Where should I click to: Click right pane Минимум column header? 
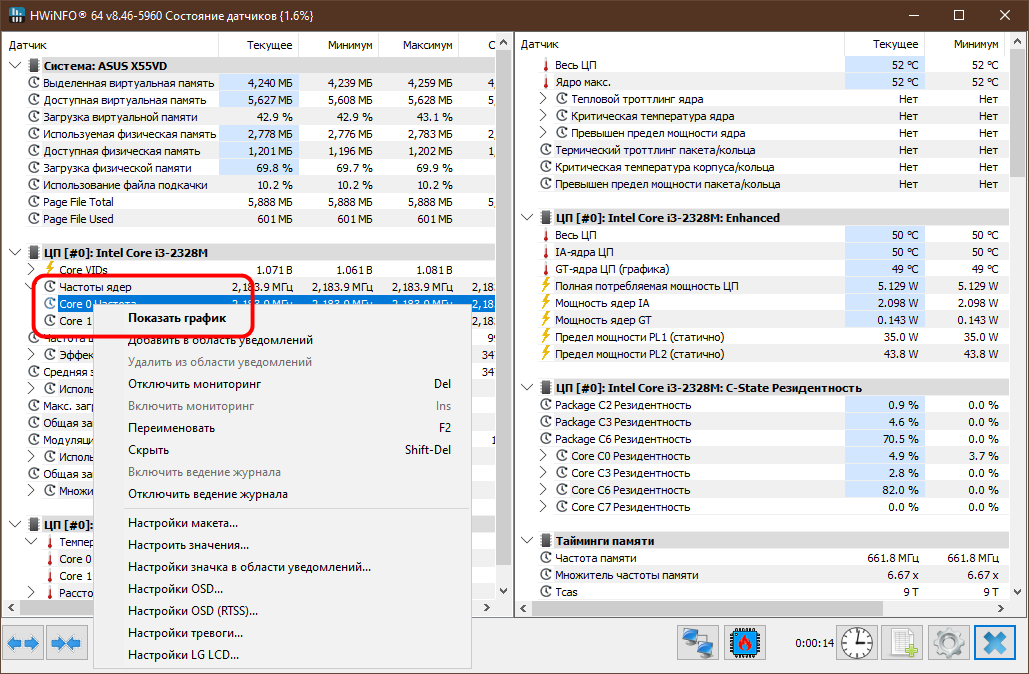(965, 45)
